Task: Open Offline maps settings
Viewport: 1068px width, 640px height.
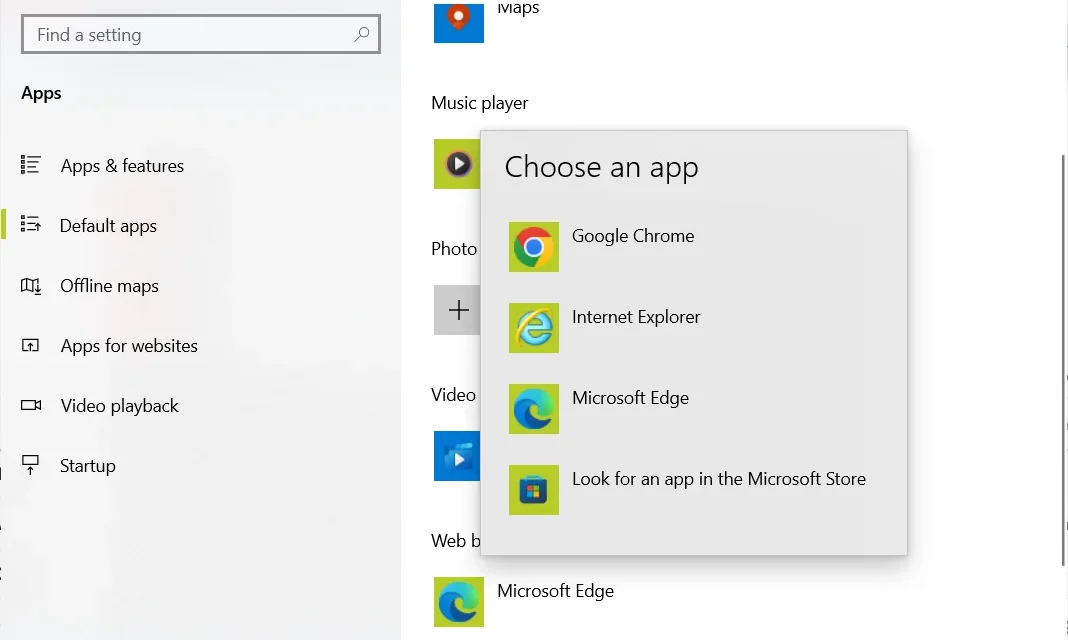Action: point(109,285)
